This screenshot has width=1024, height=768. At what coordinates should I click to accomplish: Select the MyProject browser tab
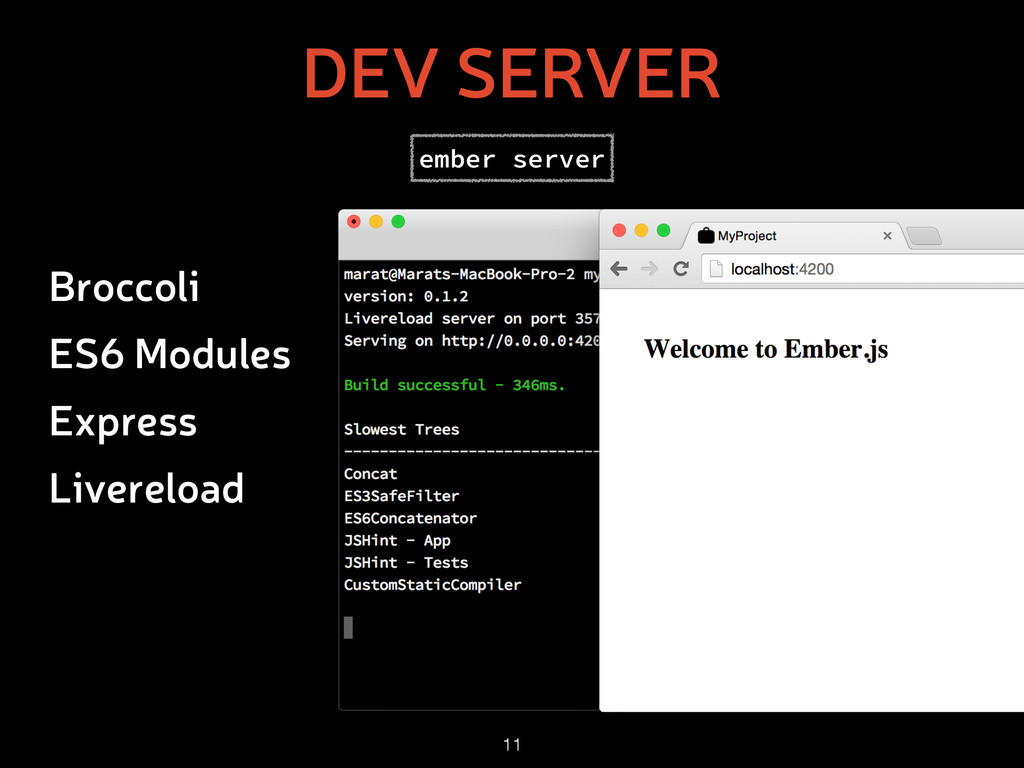794,236
